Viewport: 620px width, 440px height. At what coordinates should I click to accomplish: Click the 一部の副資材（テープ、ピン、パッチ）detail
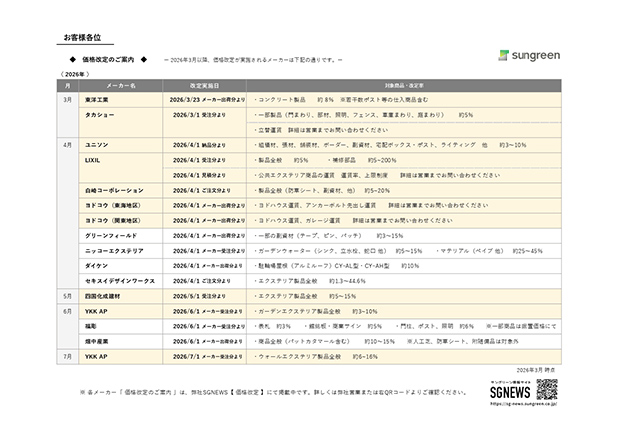(x=329, y=236)
